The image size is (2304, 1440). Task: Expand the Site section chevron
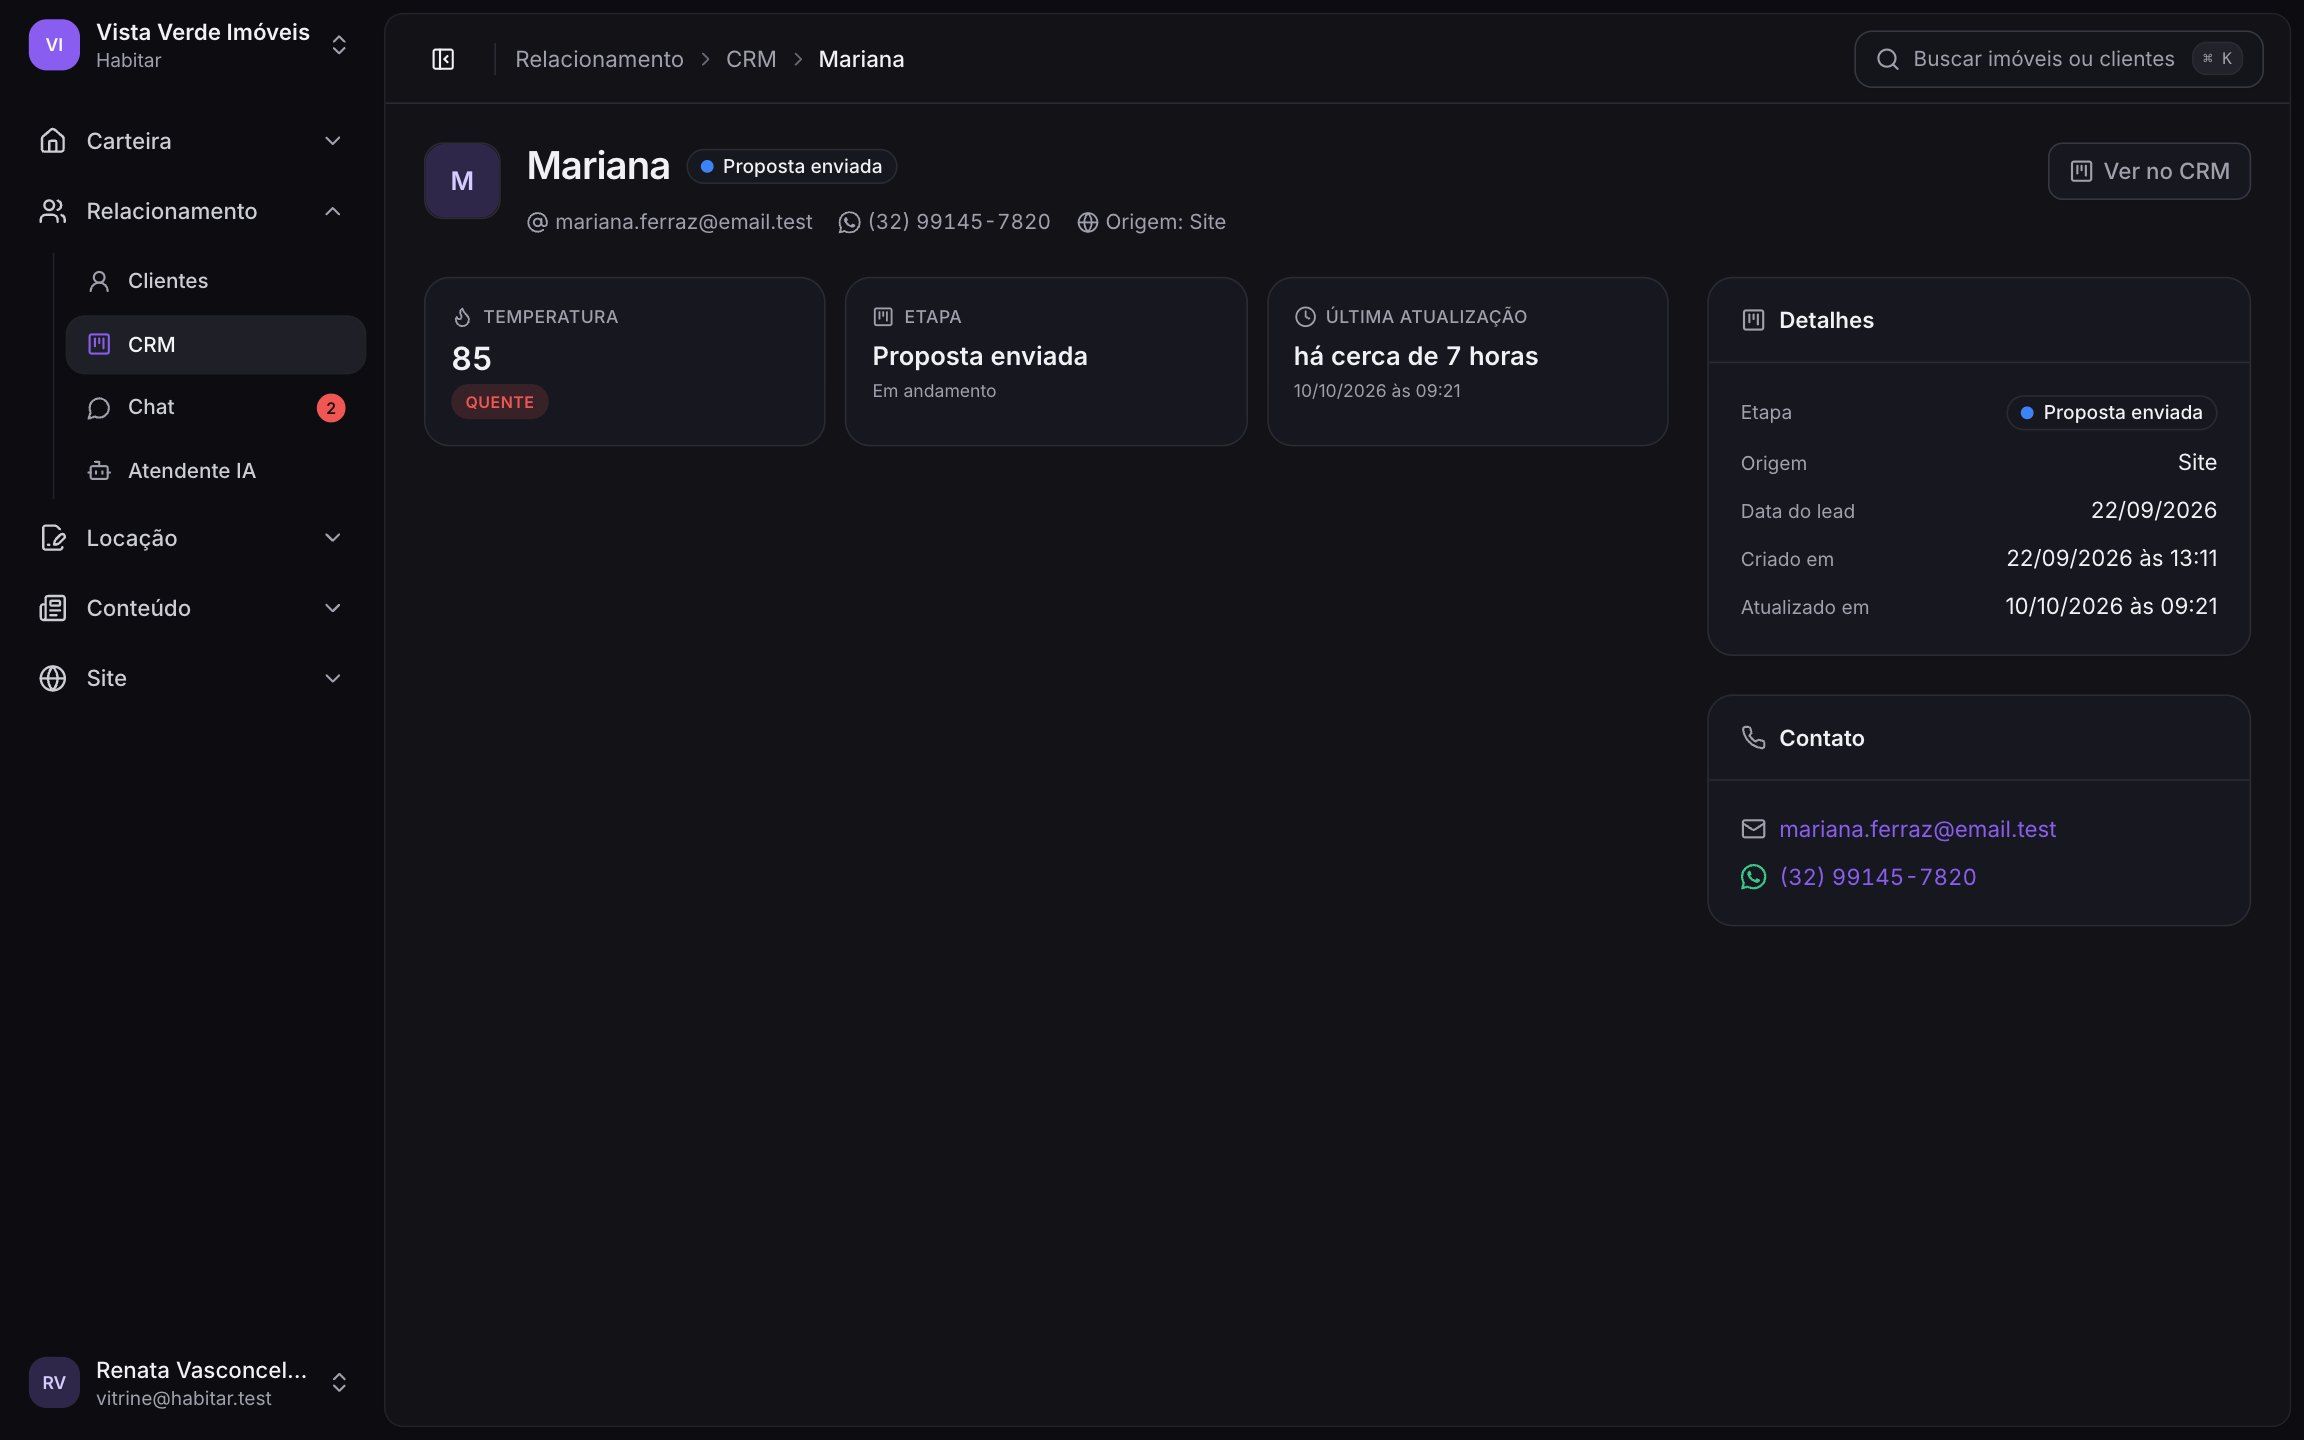333,678
